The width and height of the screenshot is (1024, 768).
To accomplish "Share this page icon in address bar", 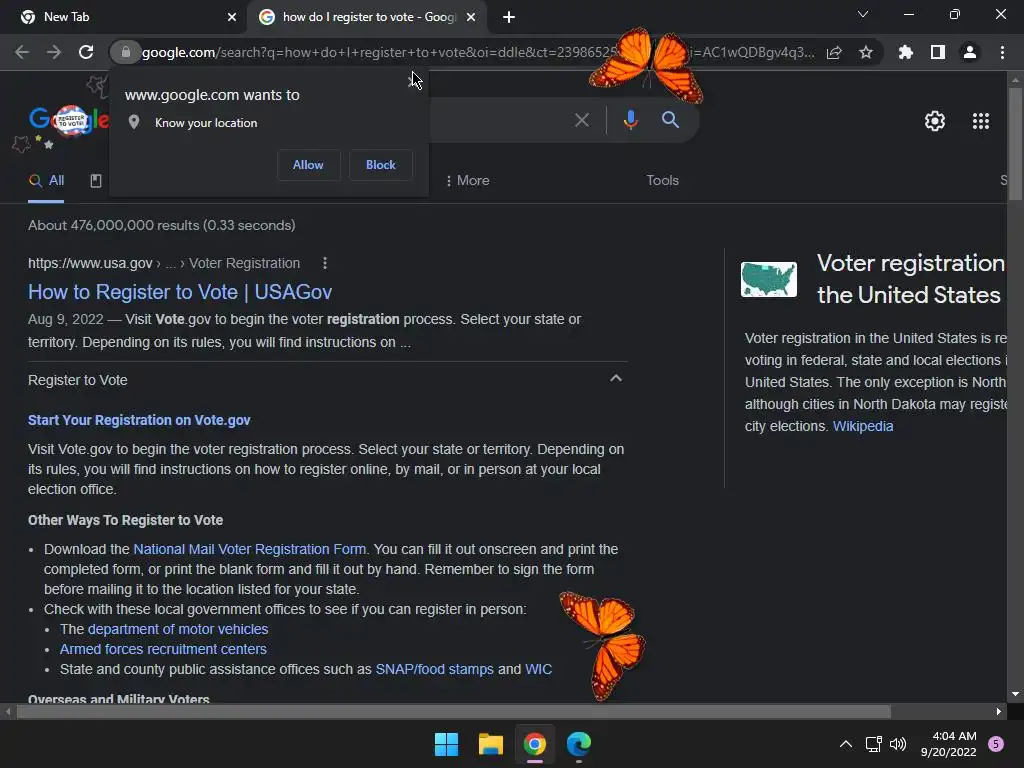I will coord(834,52).
